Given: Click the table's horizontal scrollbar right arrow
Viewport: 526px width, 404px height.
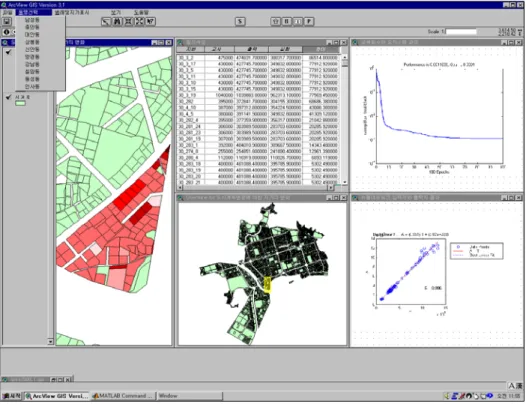Looking at the screenshot, I should [331, 187].
